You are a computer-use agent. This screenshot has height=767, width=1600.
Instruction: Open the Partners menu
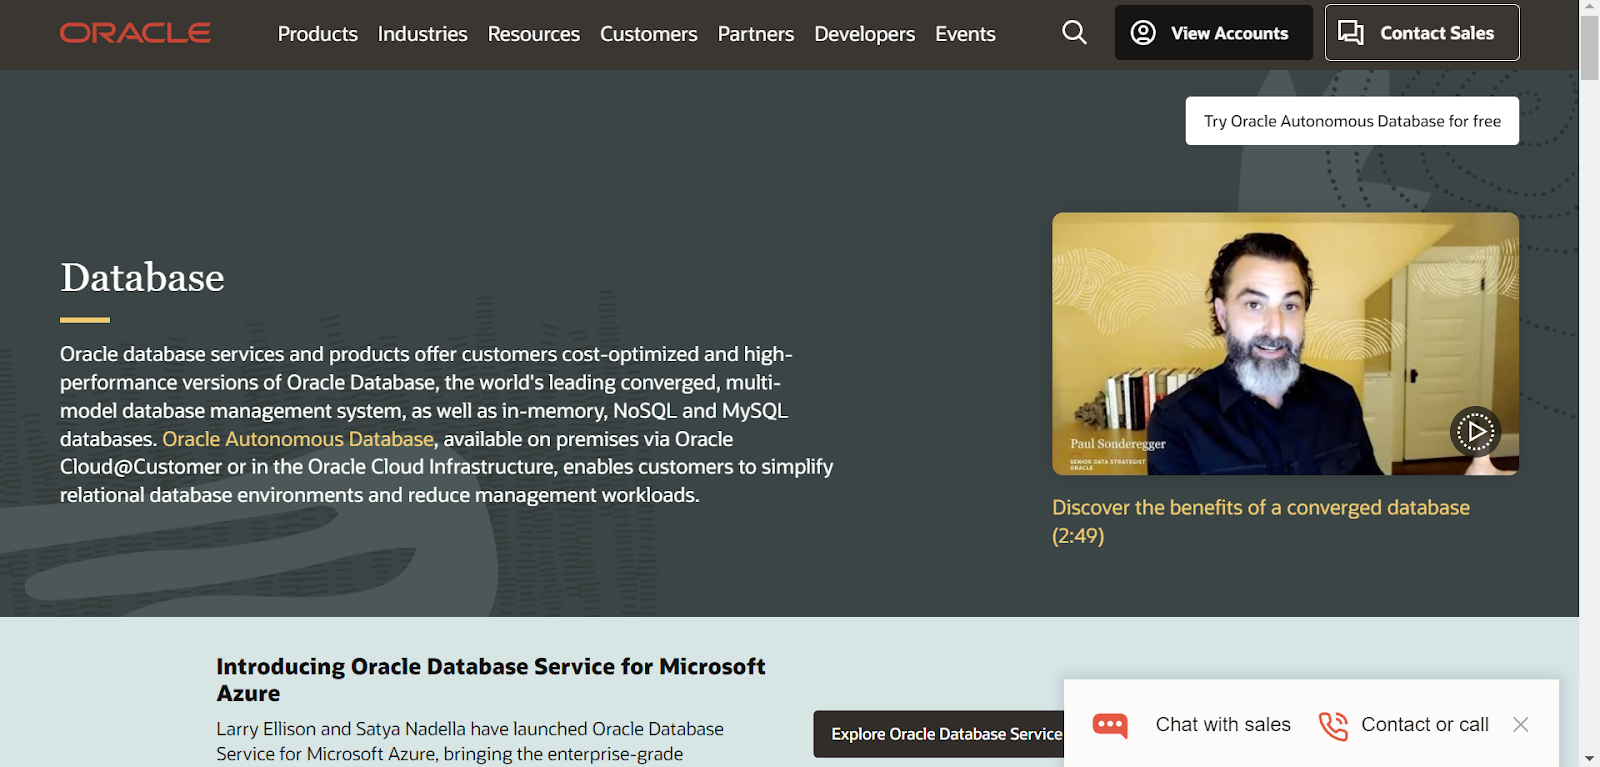(x=756, y=34)
